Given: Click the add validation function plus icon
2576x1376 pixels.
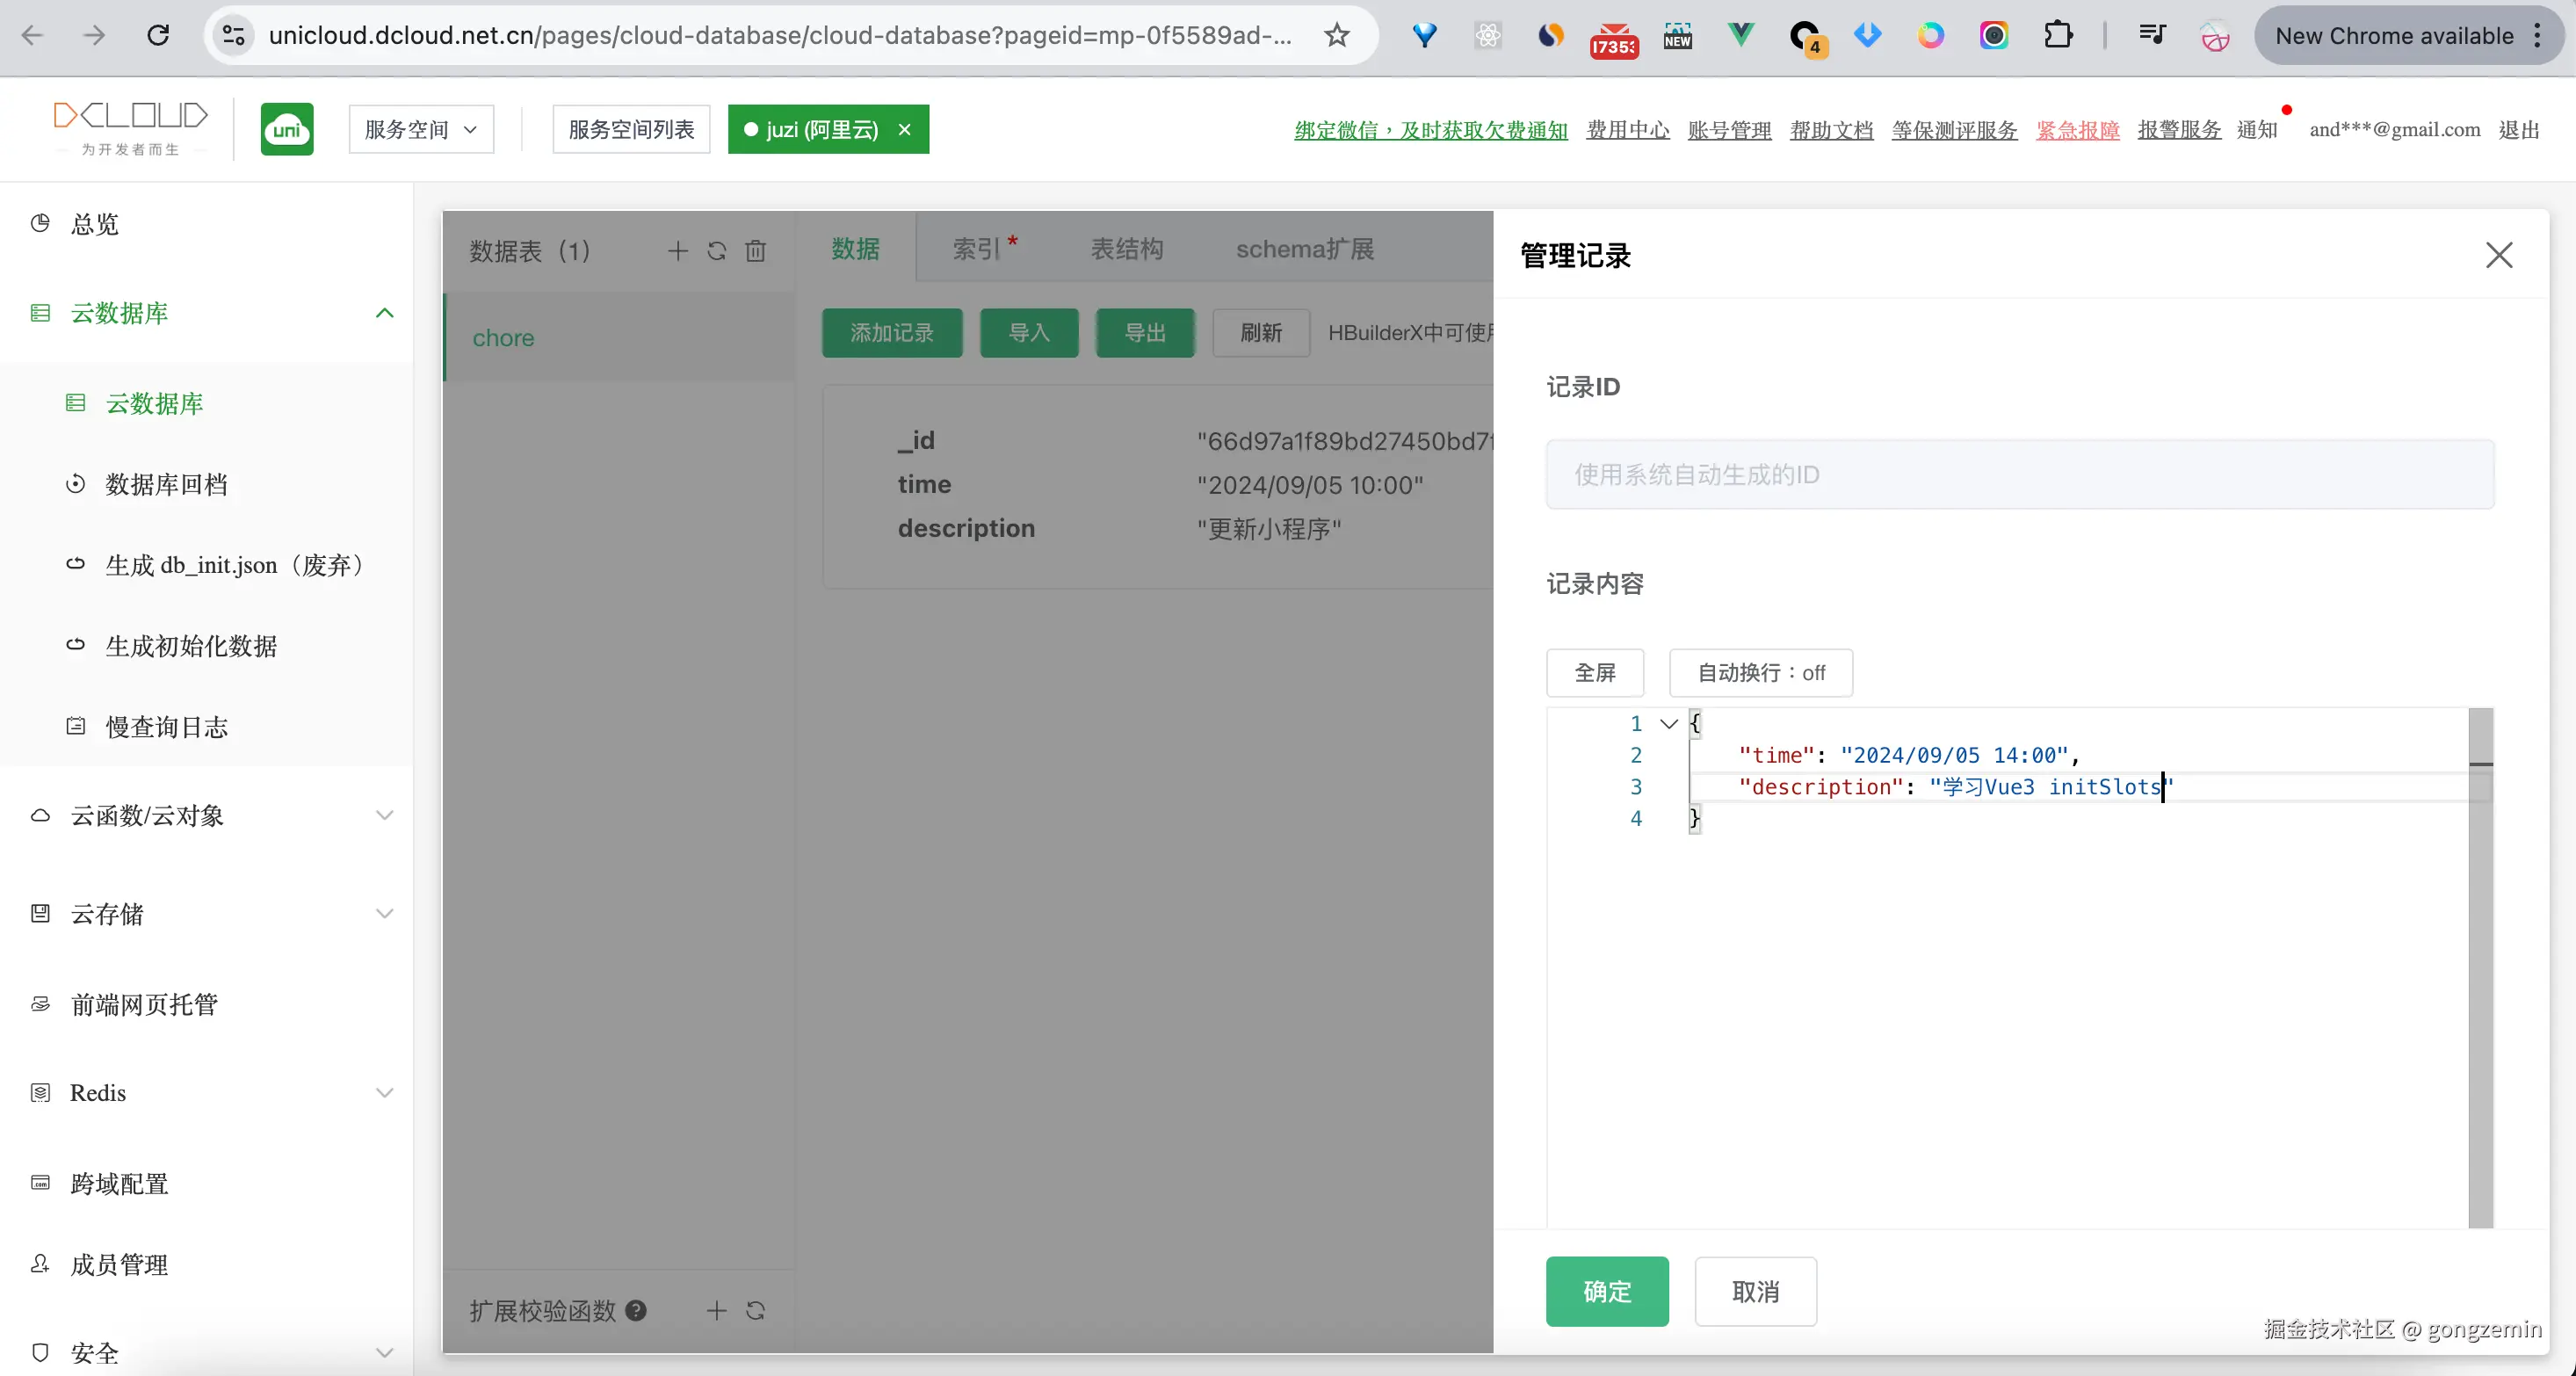Looking at the screenshot, I should click(716, 1311).
